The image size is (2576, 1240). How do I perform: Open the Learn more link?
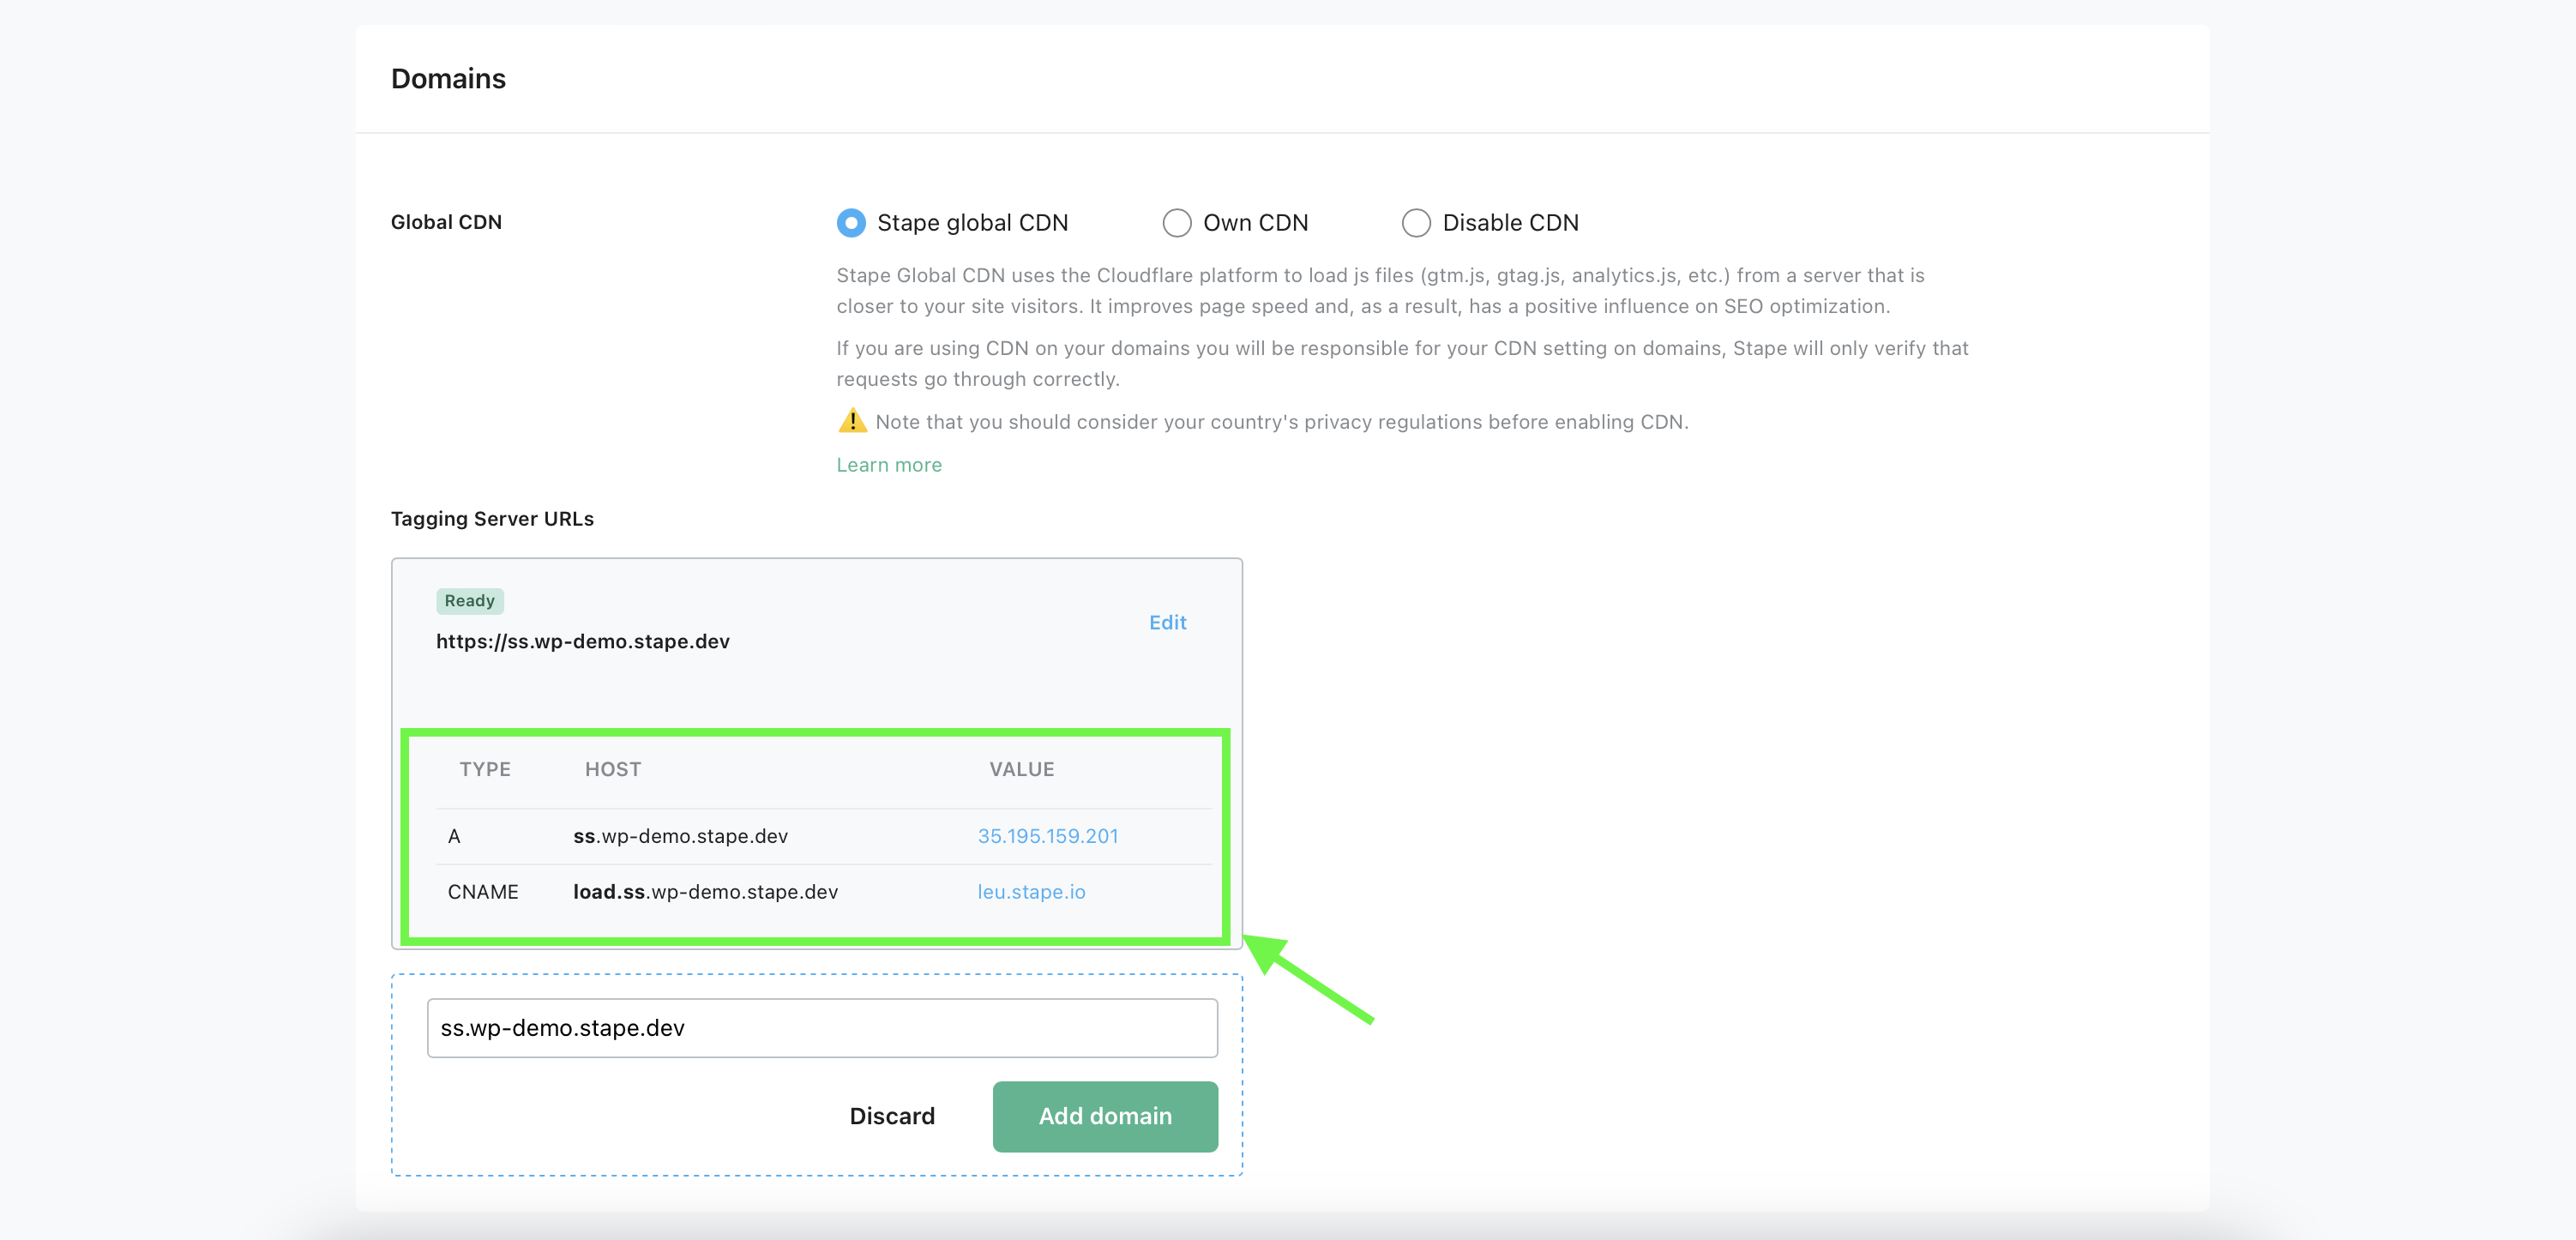[888, 464]
